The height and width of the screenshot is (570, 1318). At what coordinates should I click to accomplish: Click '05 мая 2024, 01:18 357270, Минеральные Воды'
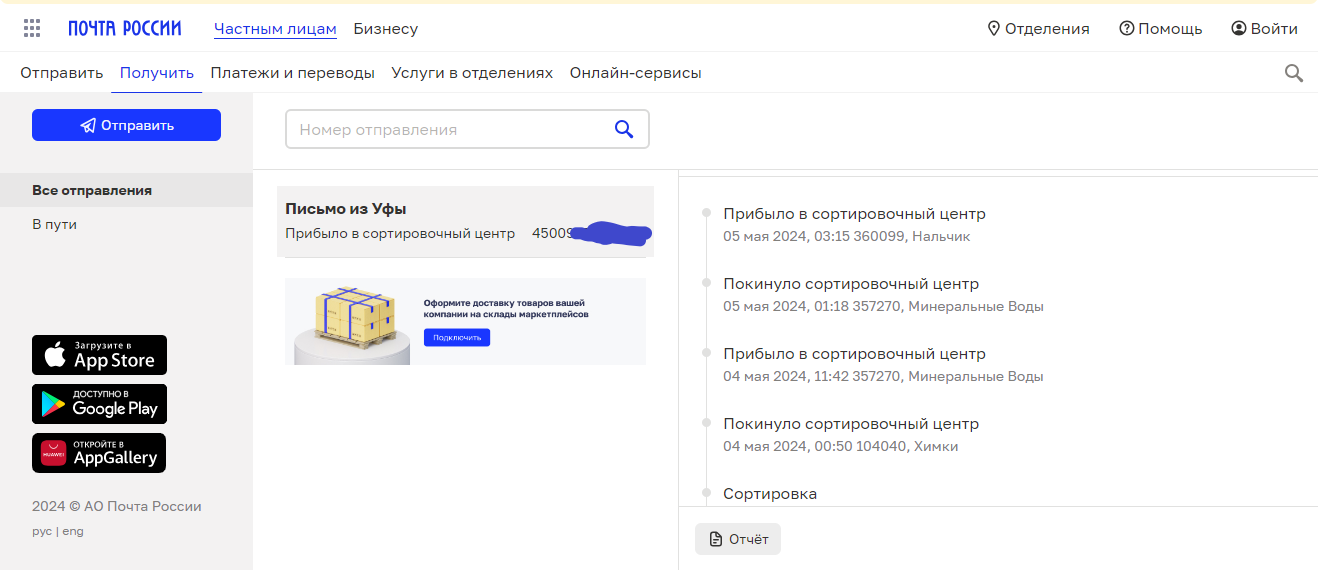click(883, 306)
